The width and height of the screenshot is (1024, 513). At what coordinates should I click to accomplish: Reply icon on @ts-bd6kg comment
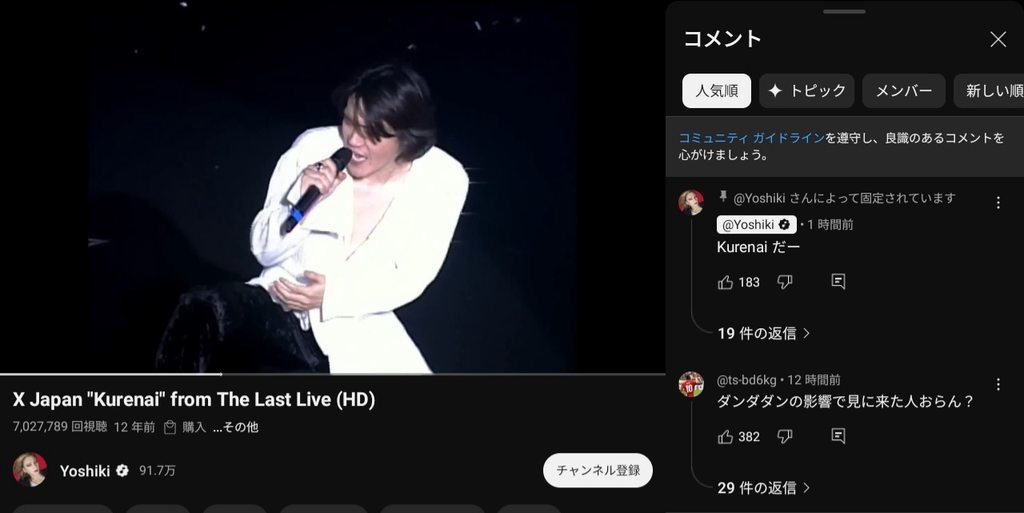(x=839, y=436)
